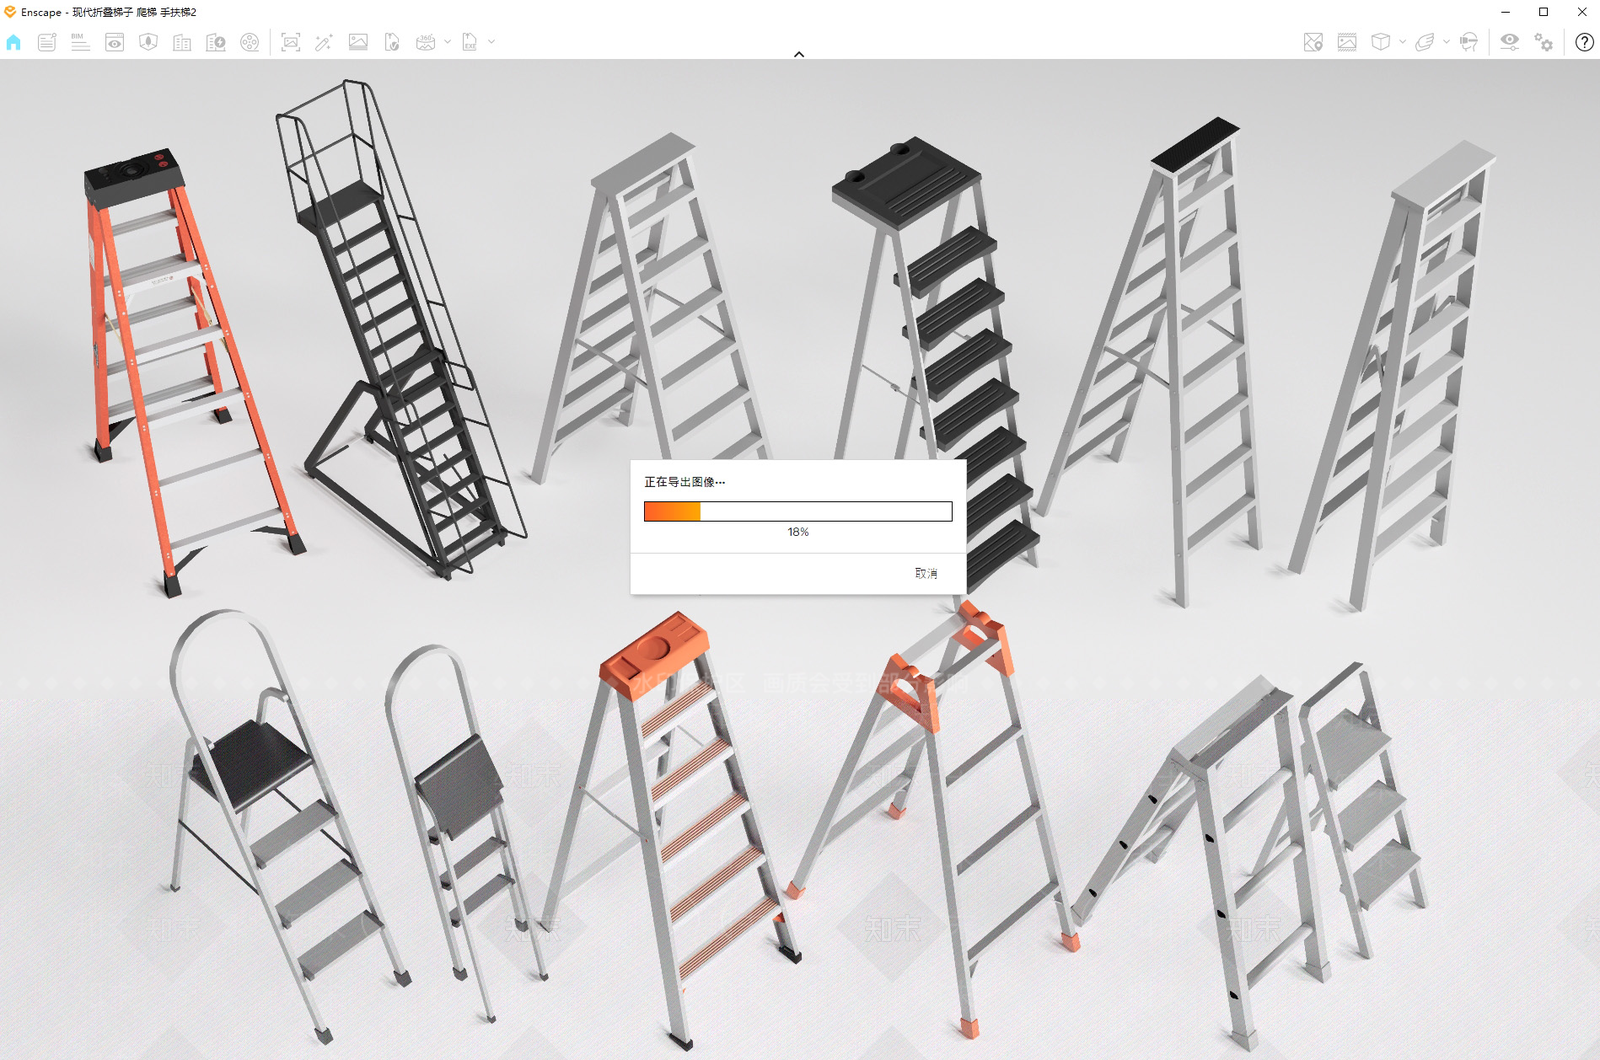Click the screenshot capture icon
1600x1060 pixels.
coord(290,42)
